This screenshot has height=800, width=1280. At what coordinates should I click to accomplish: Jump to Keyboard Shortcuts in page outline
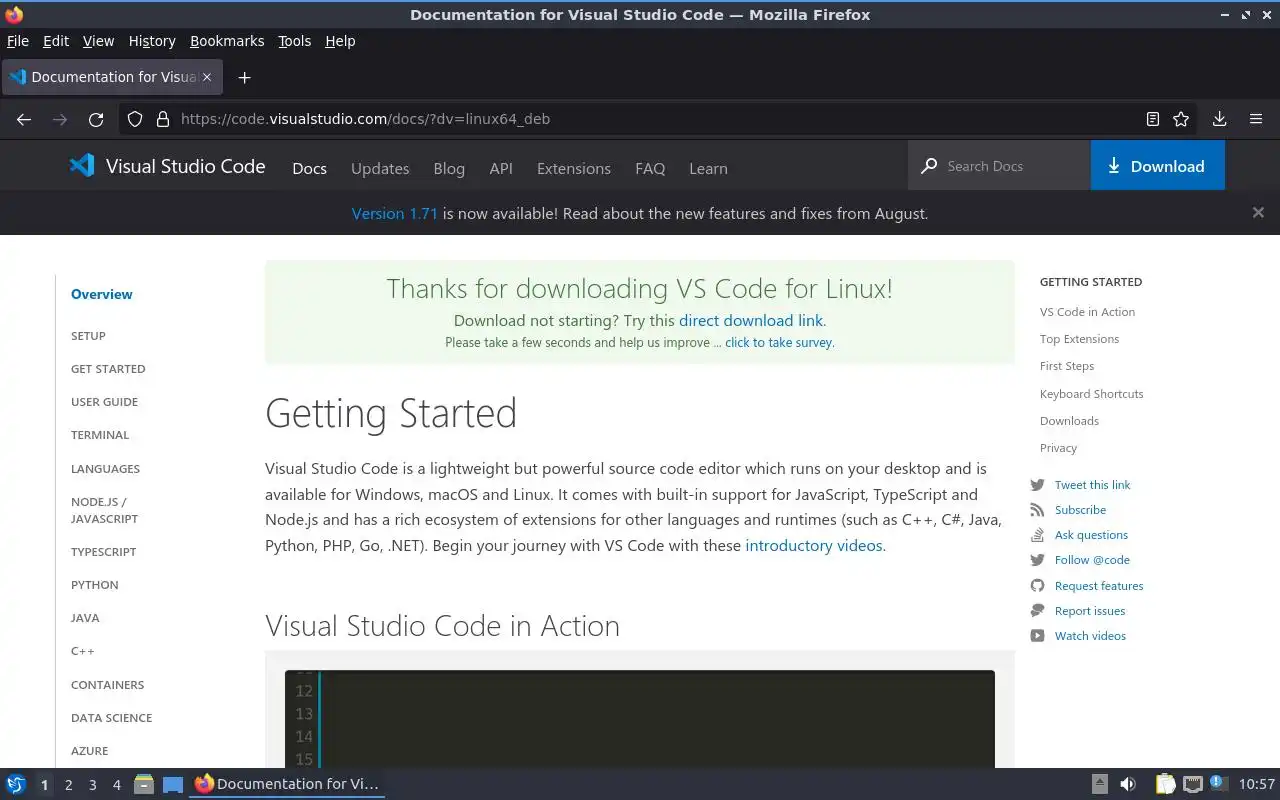tap(1091, 394)
